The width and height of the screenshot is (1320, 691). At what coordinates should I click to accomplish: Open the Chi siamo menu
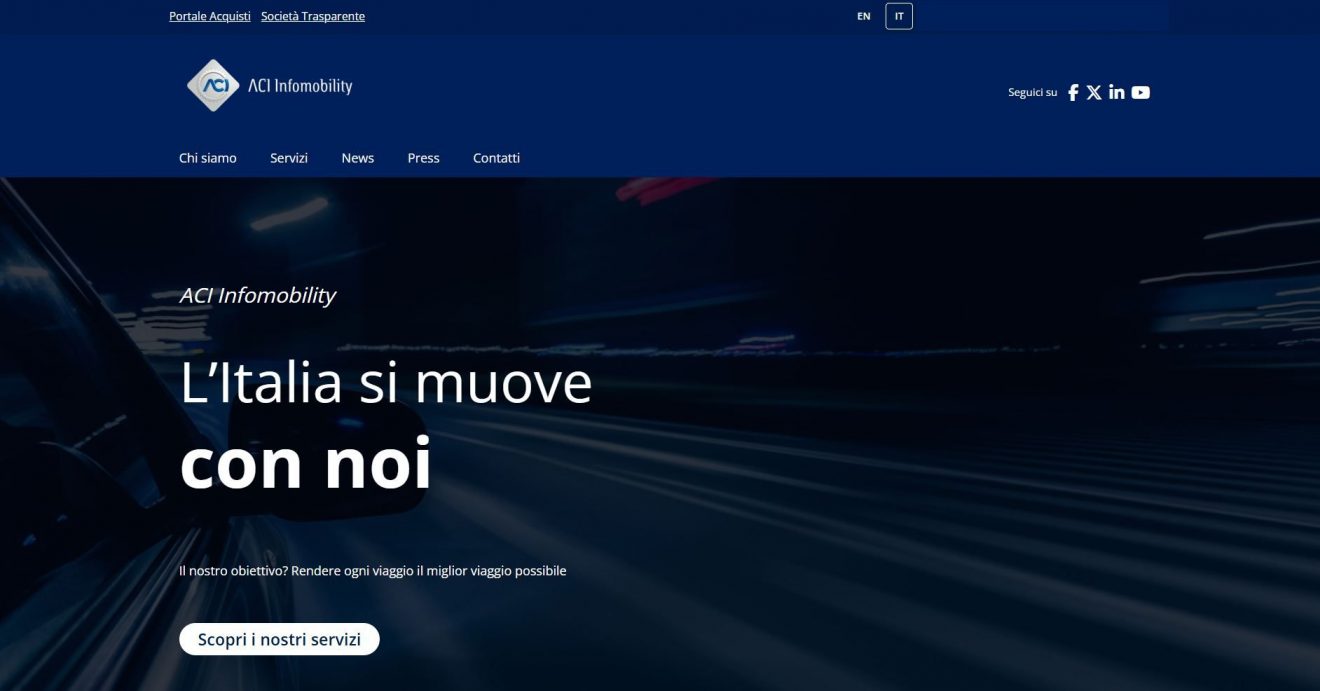click(x=208, y=158)
